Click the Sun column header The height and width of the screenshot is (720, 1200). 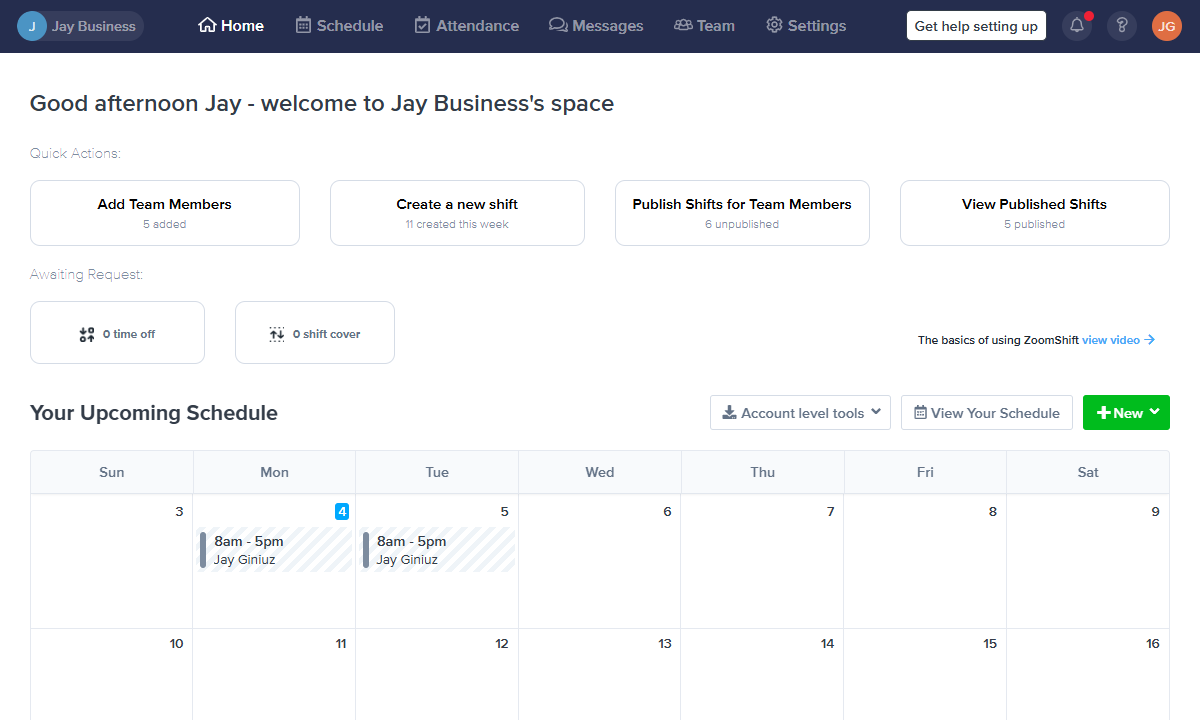click(112, 472)
